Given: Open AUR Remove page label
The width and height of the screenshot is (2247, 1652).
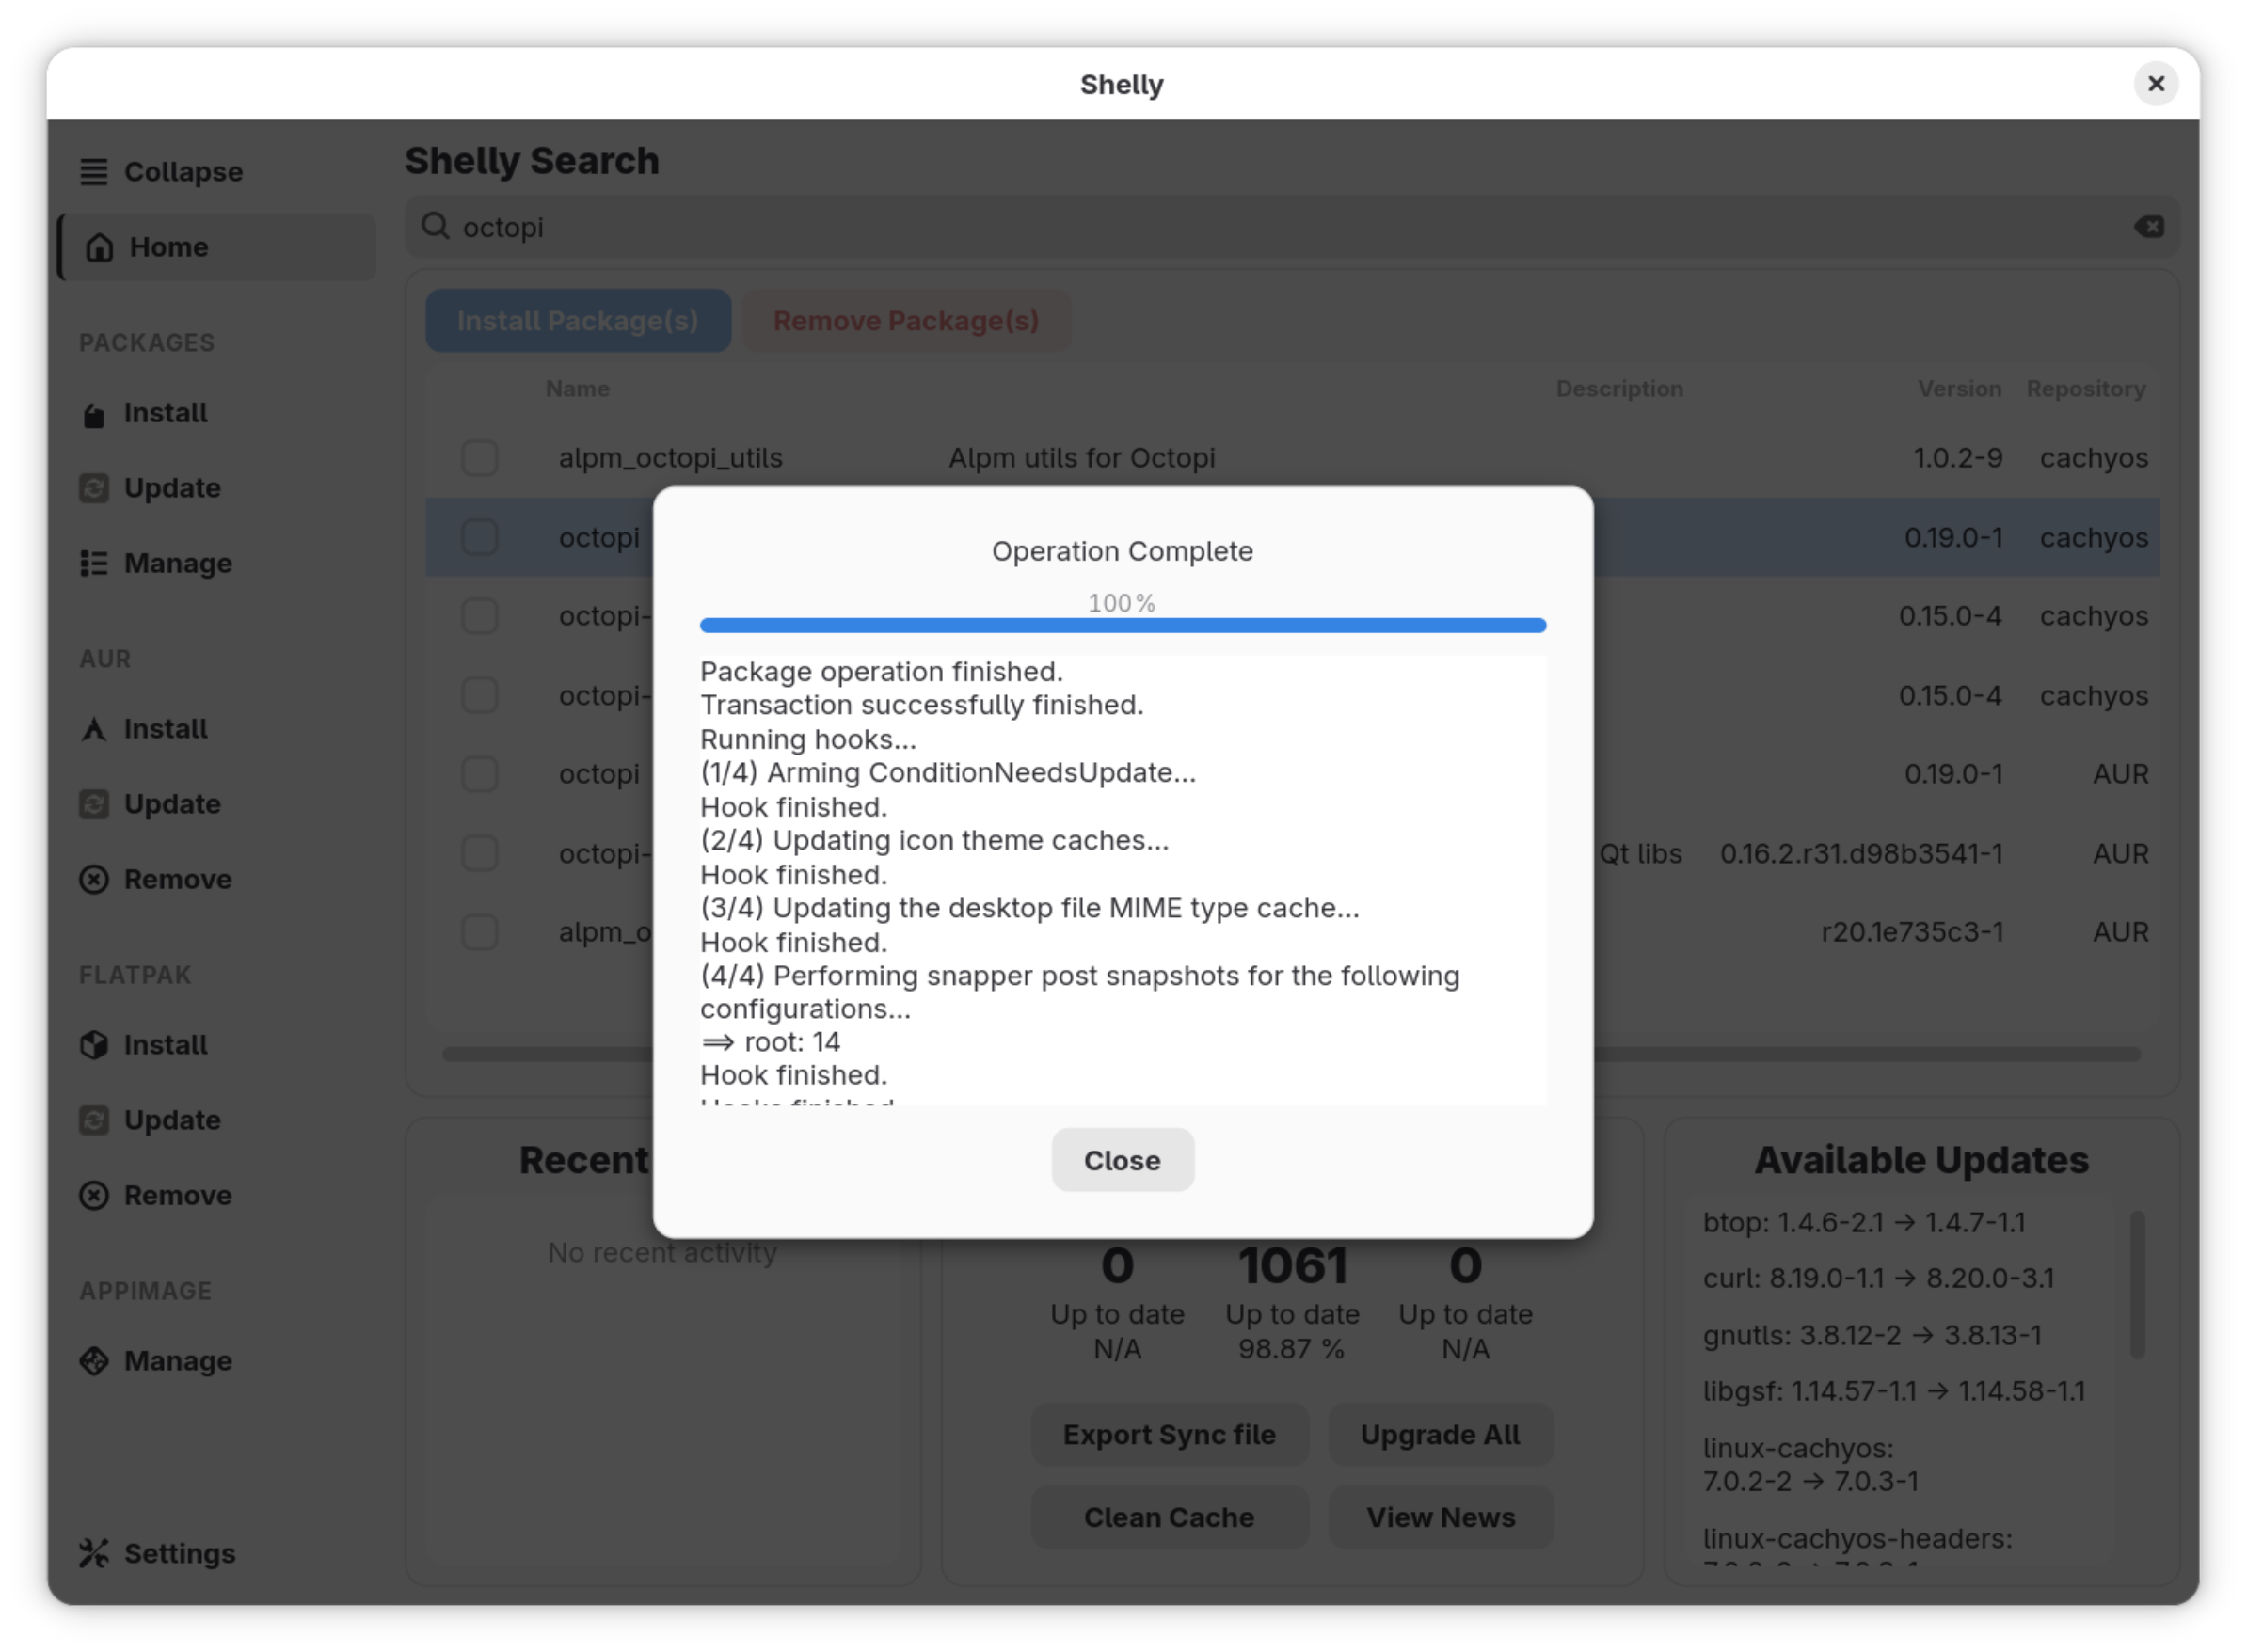Looking at the screenshot, I should click(178, 879).
